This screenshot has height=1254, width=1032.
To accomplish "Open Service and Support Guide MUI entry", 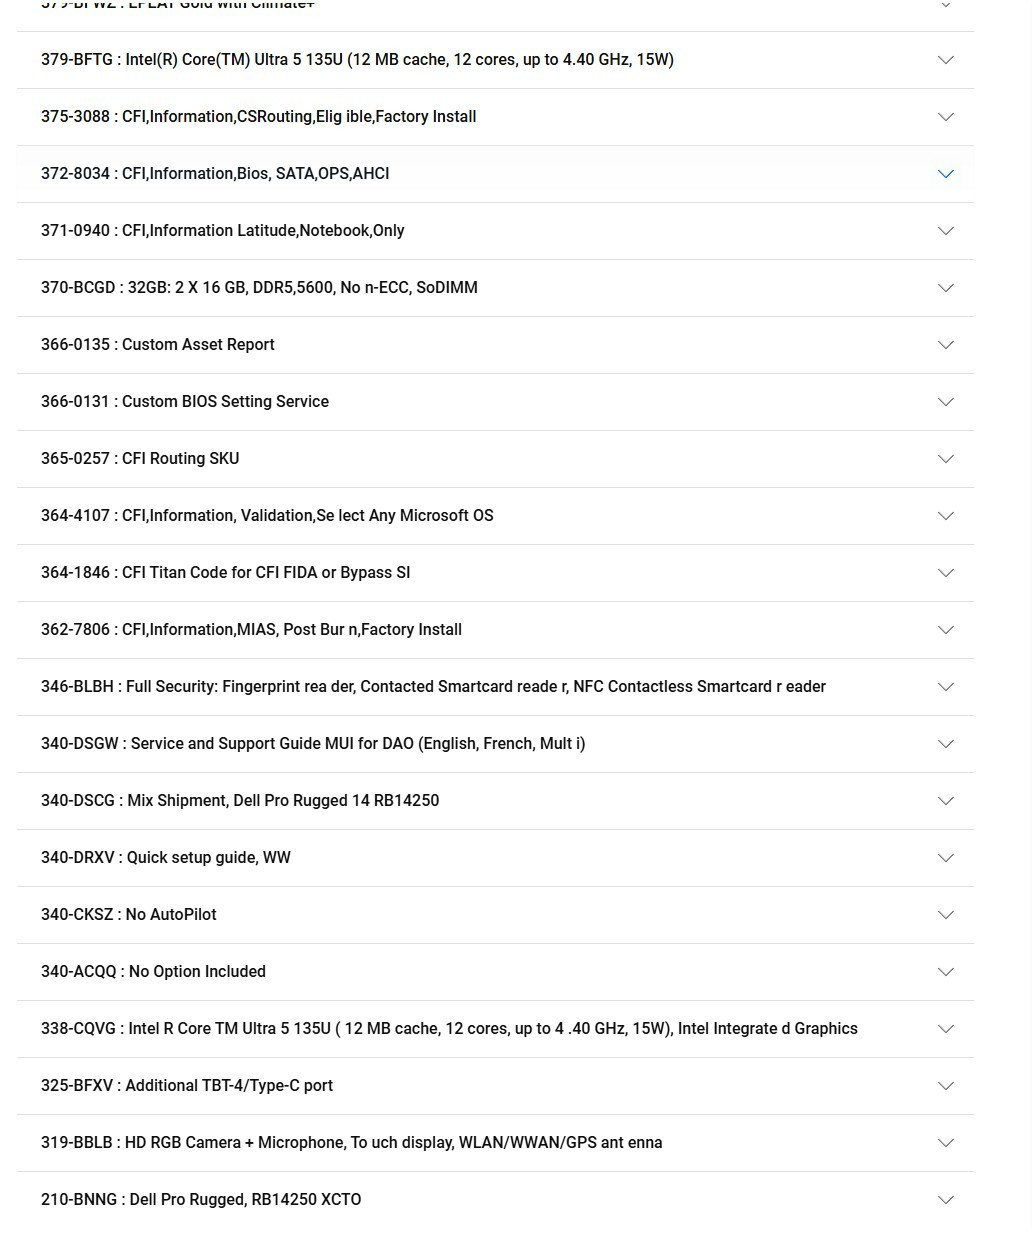I will pyautogui.click(x=495, y=744).
